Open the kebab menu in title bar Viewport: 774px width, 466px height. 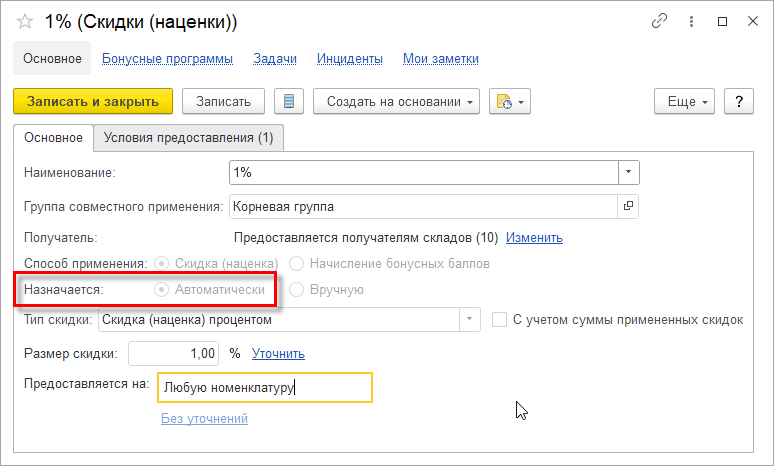tap(691, 21)
